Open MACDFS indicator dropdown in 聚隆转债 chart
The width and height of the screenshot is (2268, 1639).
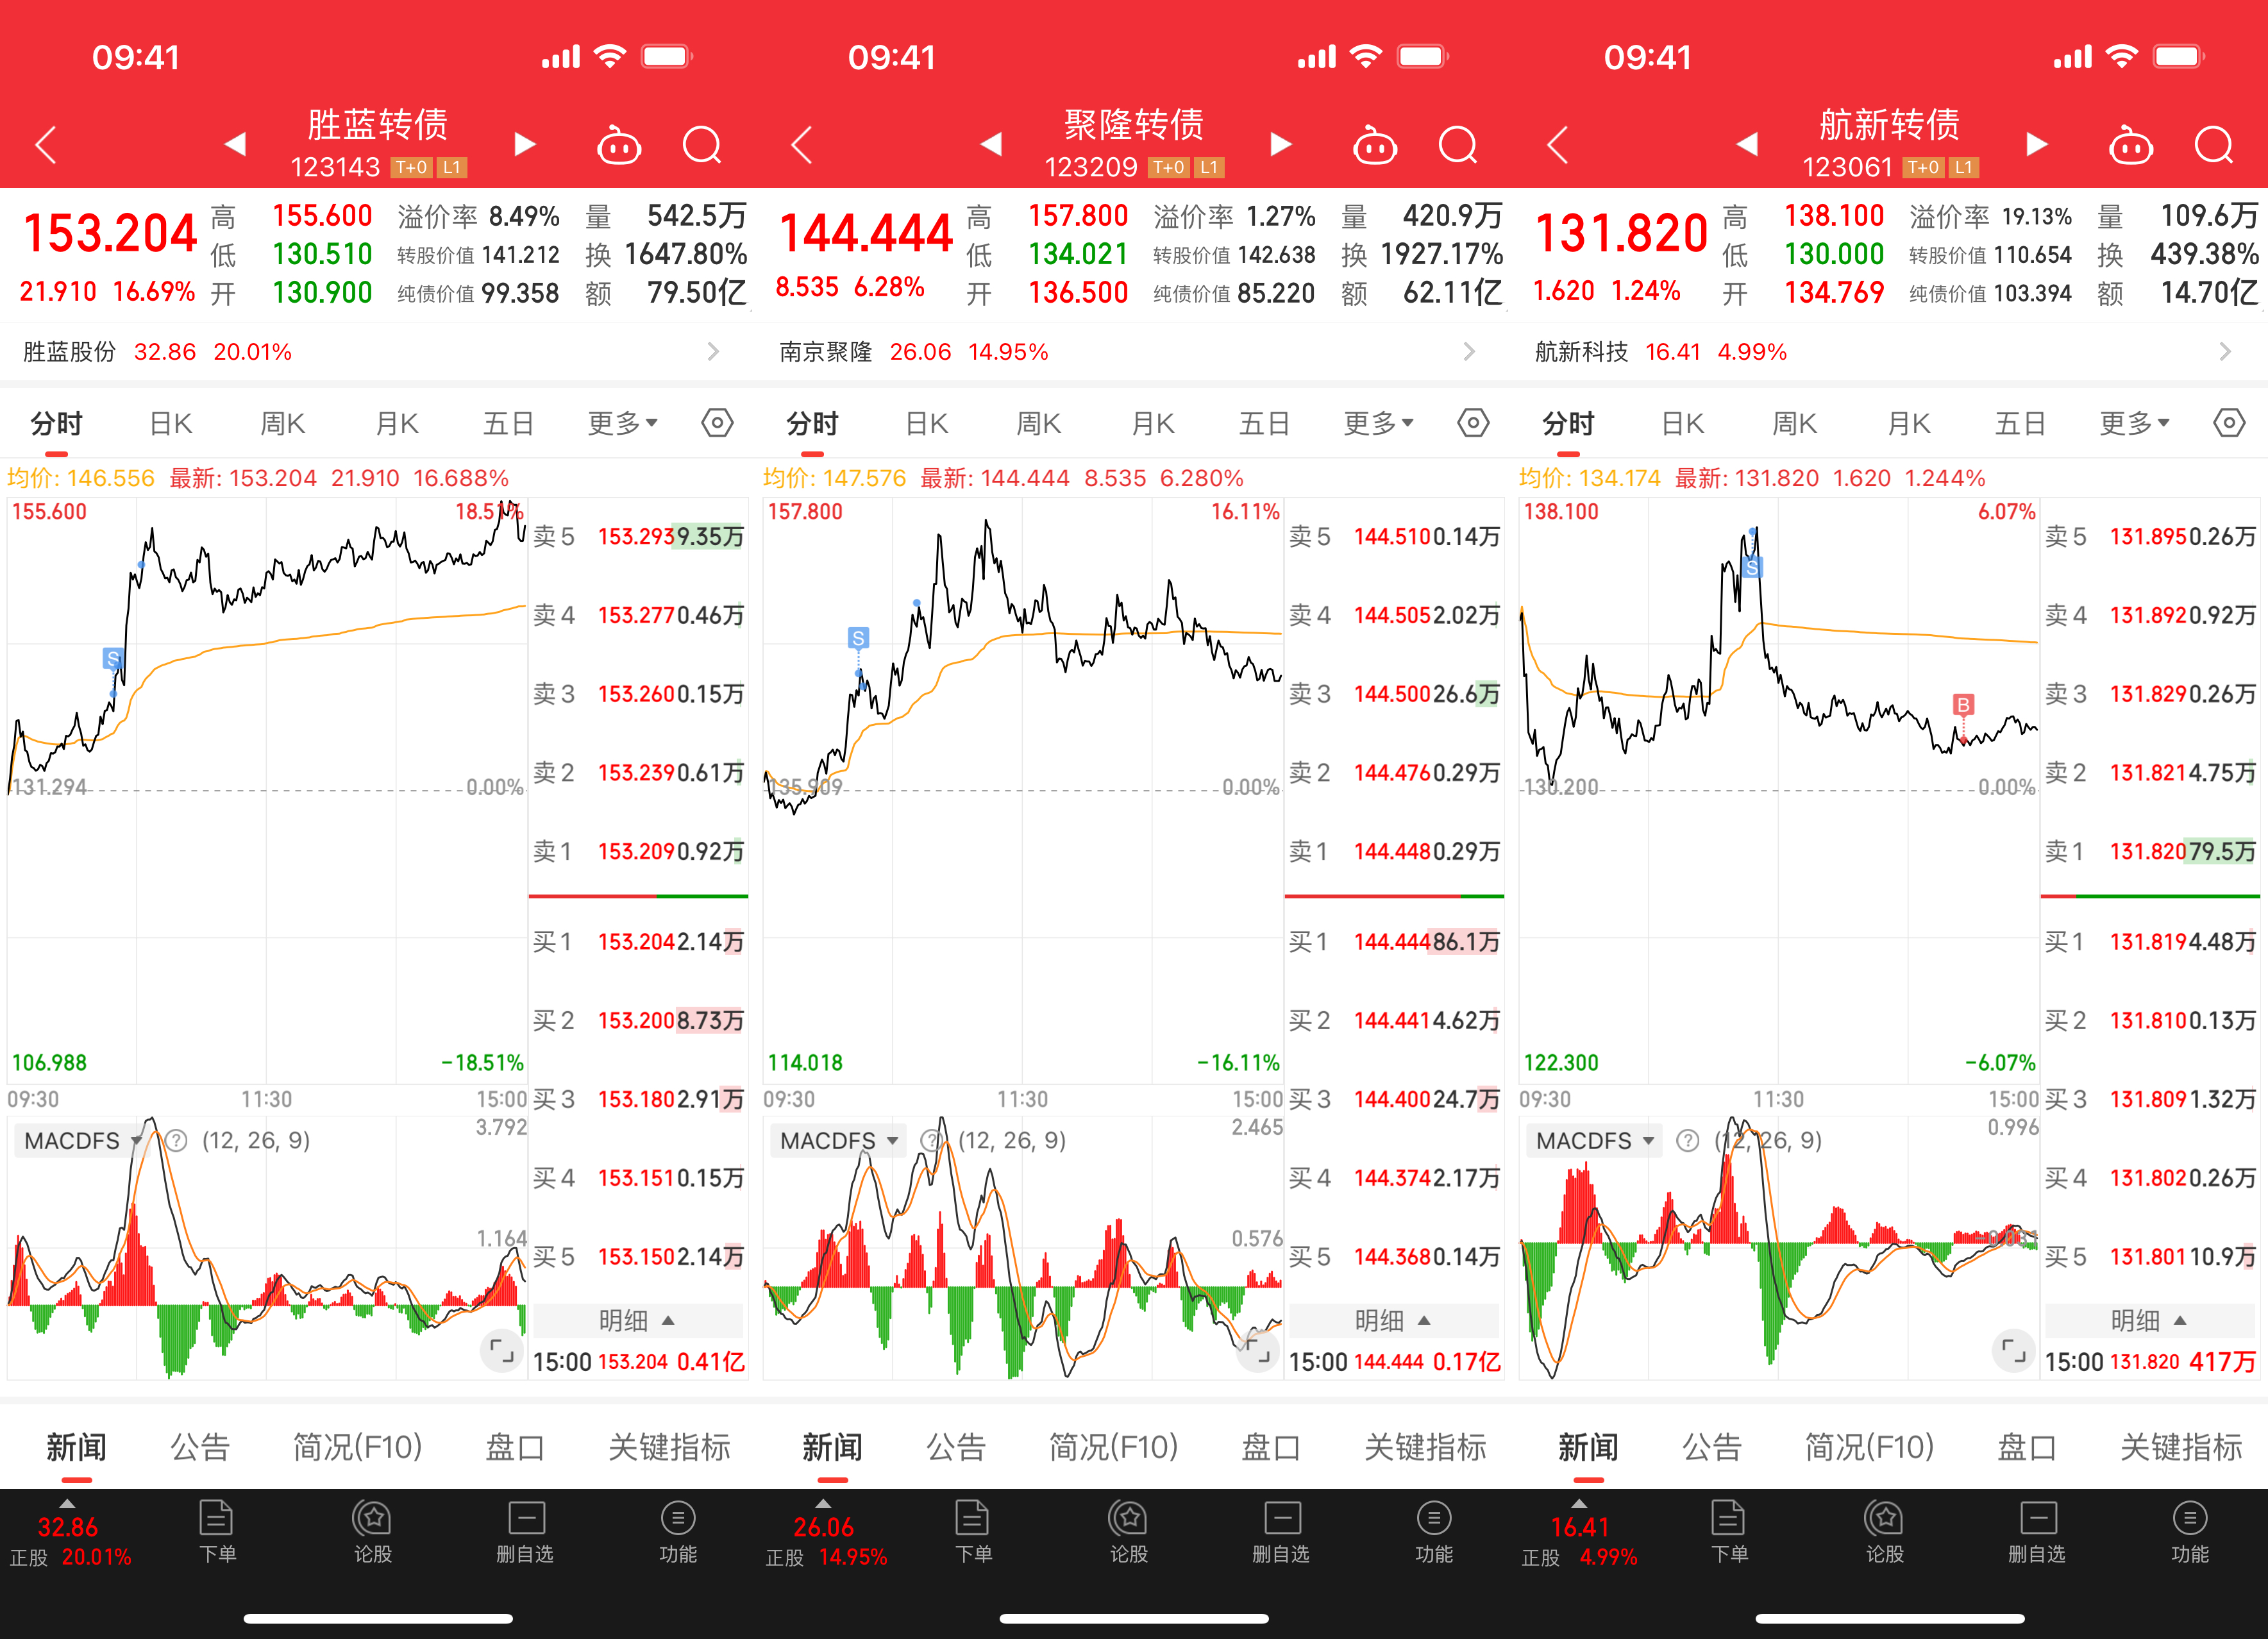[838, 1141]
